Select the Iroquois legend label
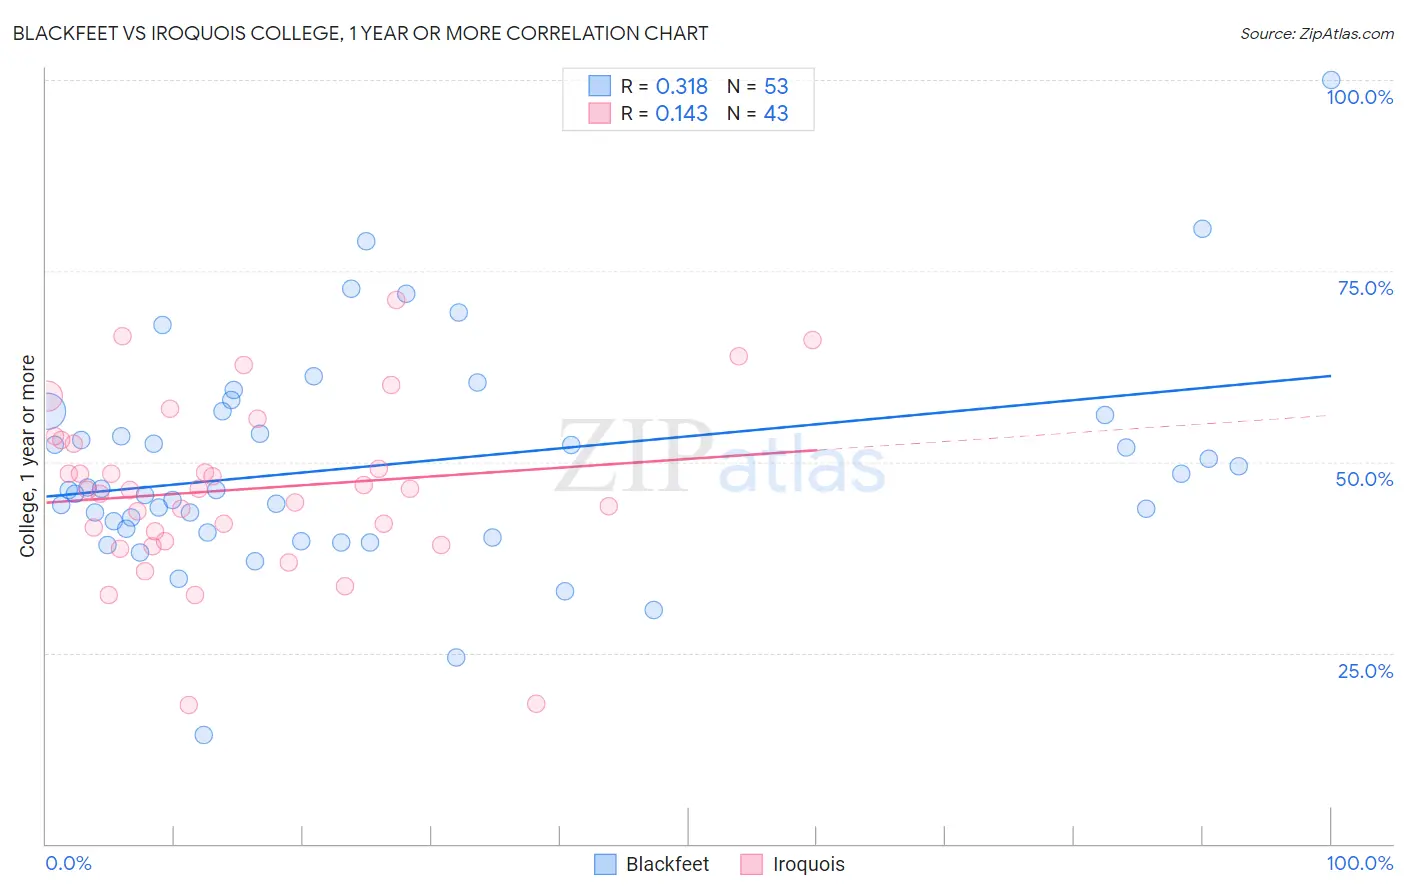The width and height of the screenshot is (1406, 892). [x=808, y=865]
